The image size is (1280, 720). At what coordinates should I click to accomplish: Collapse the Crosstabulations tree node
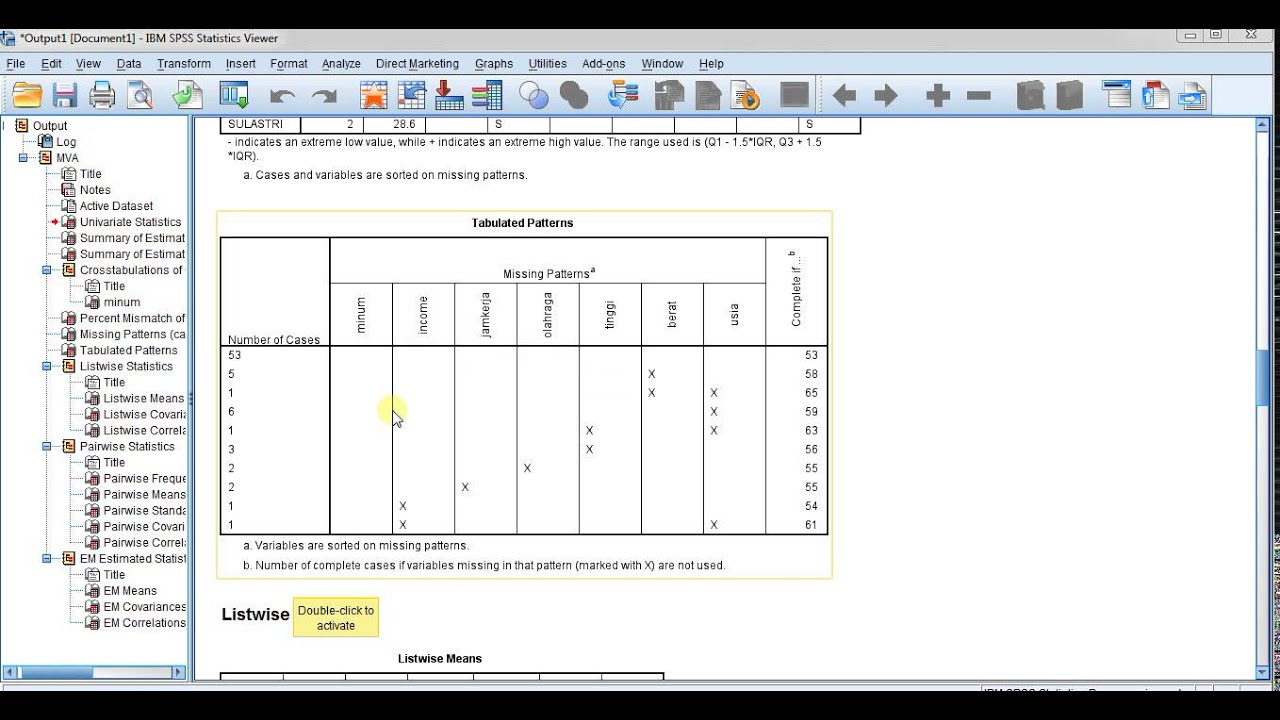pos(47,270)
